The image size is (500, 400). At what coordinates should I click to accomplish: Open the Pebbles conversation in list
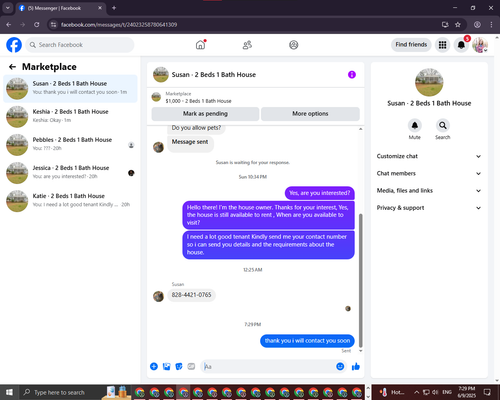click(x=70, y=145)
